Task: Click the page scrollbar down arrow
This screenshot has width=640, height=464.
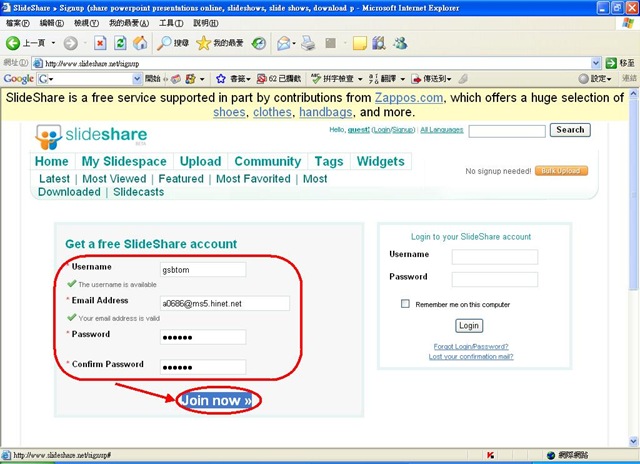Action: (x=633, y=441)
